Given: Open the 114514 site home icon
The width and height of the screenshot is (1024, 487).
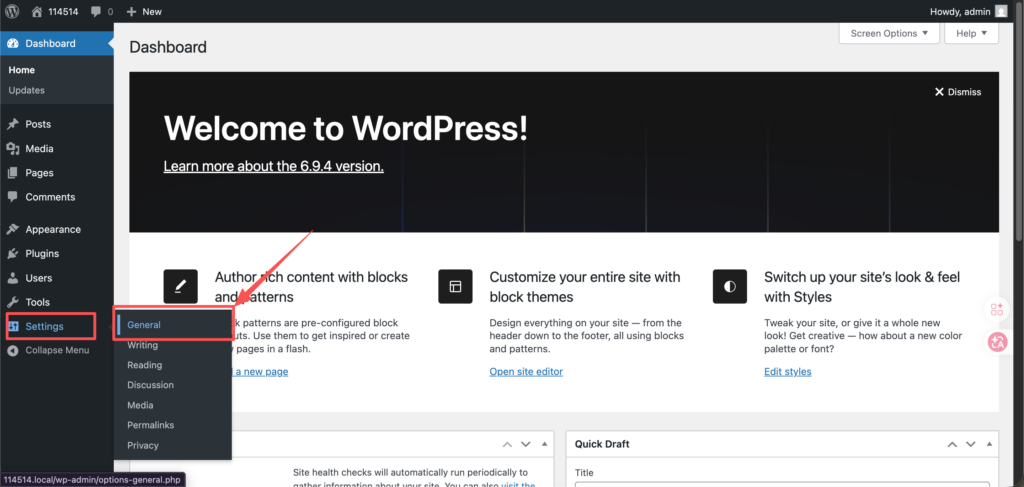Looking at the screenshot, I should point(37,11).
